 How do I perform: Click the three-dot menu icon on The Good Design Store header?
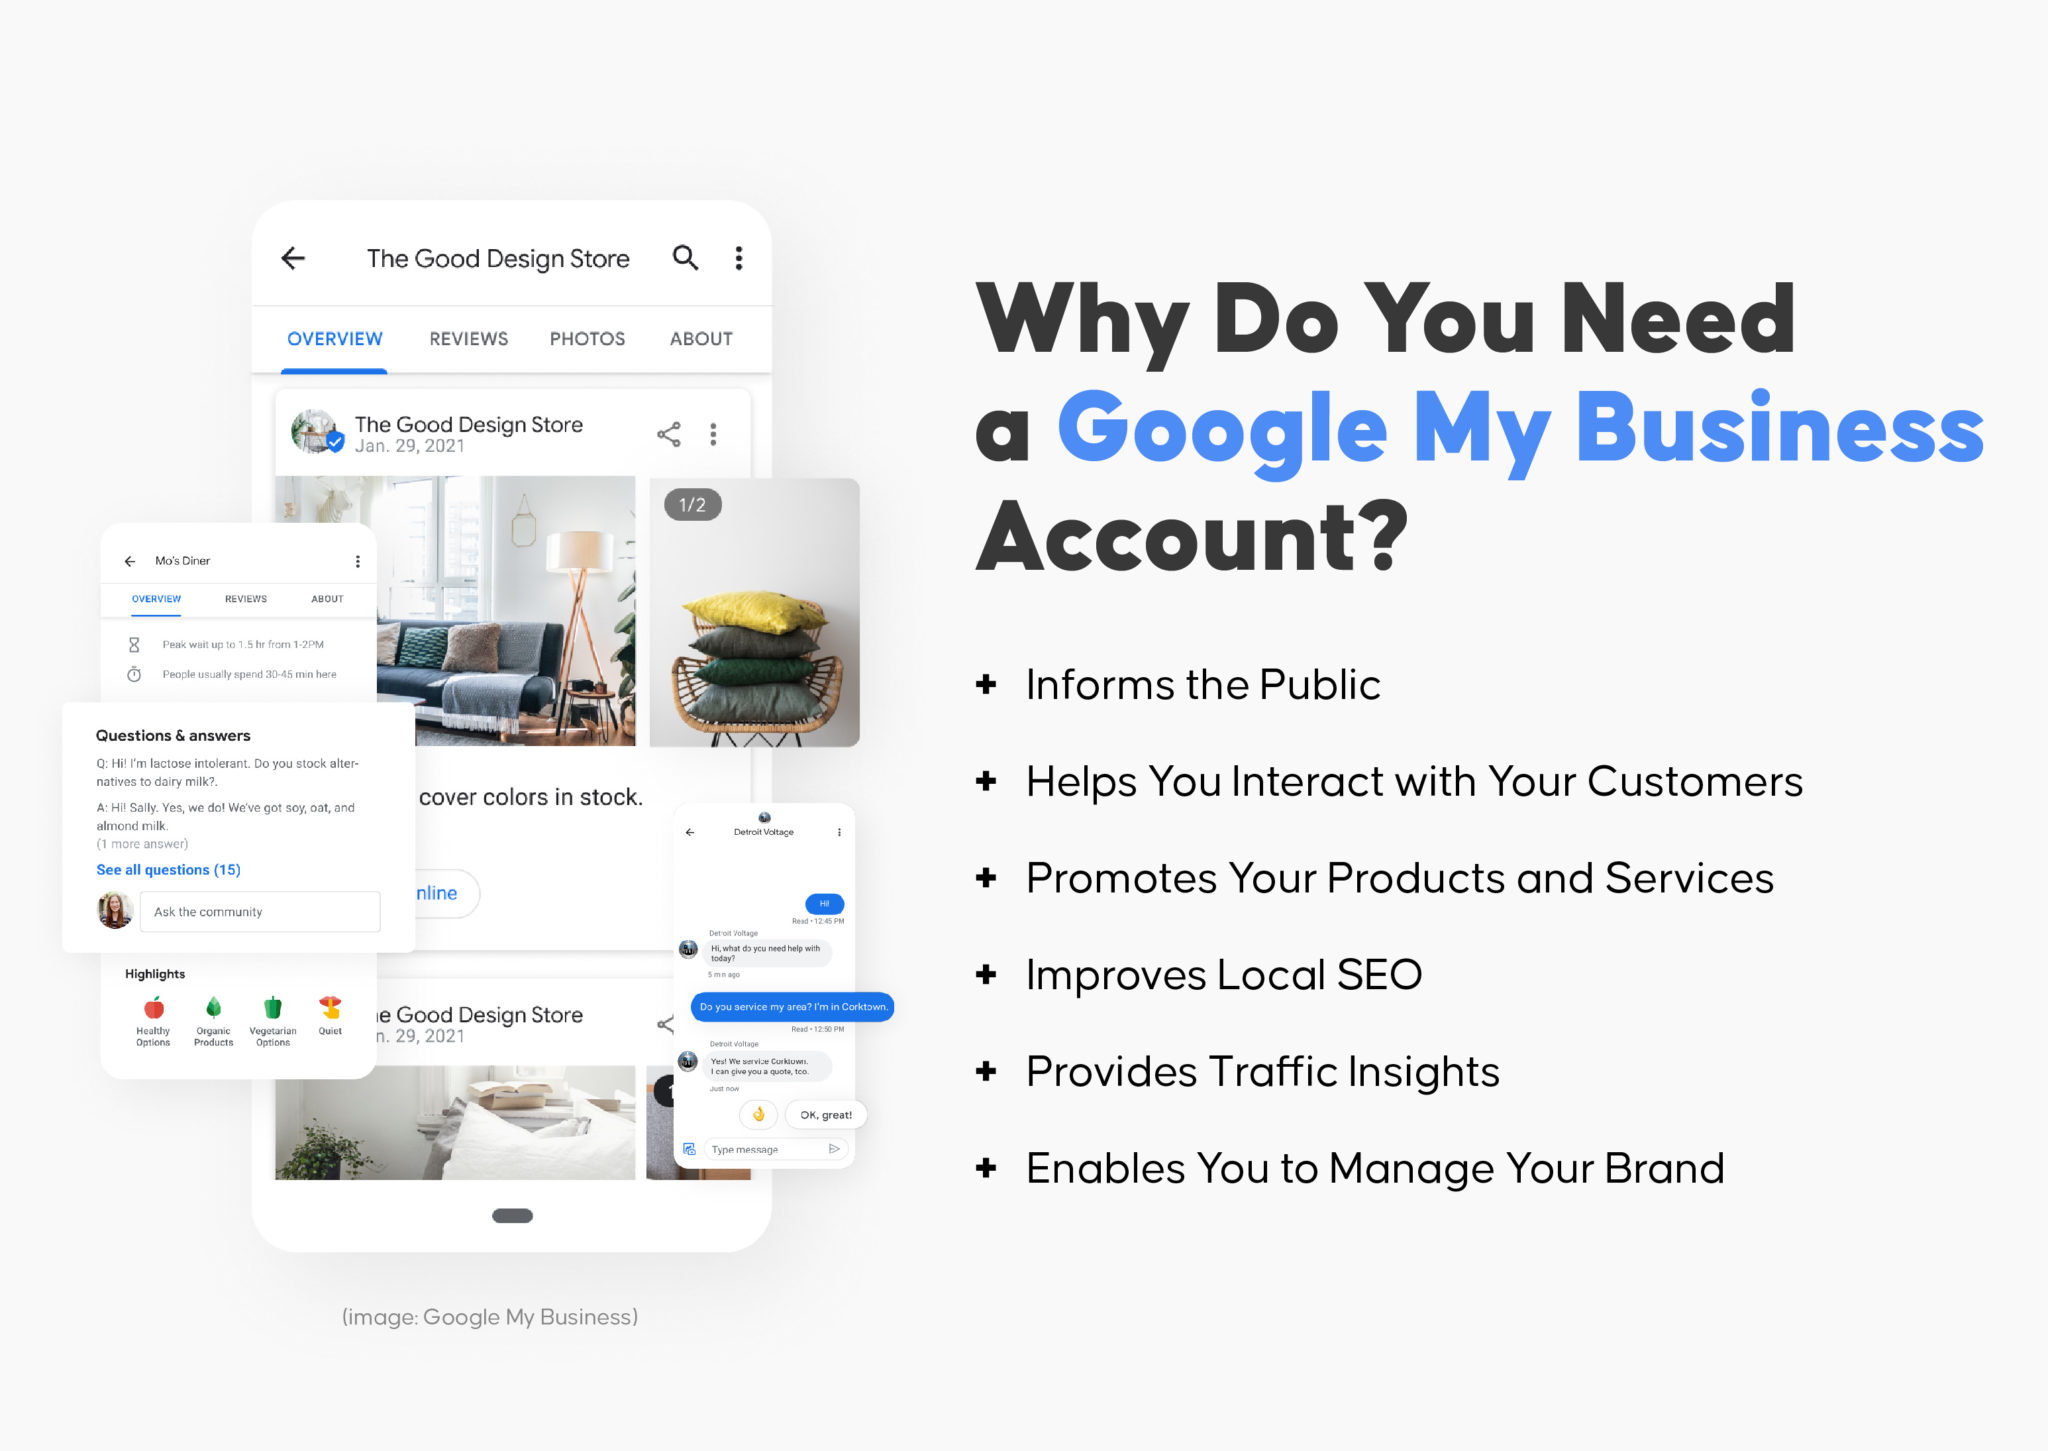coord(738,259)
